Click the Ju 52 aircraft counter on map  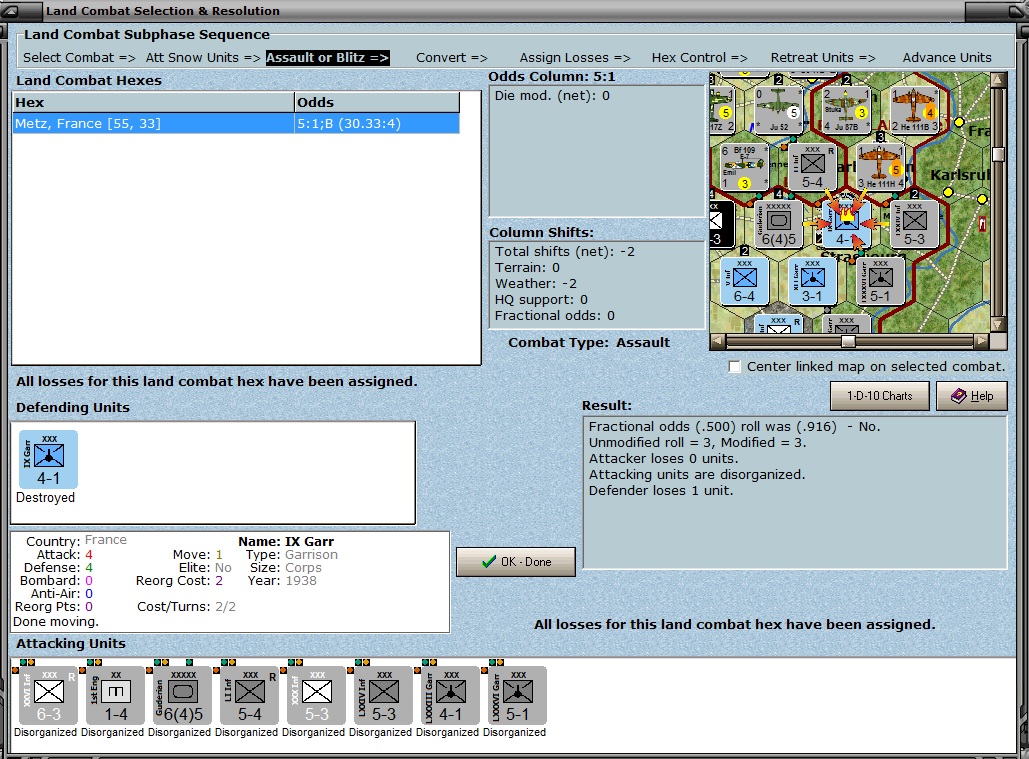tap(778, 110)
